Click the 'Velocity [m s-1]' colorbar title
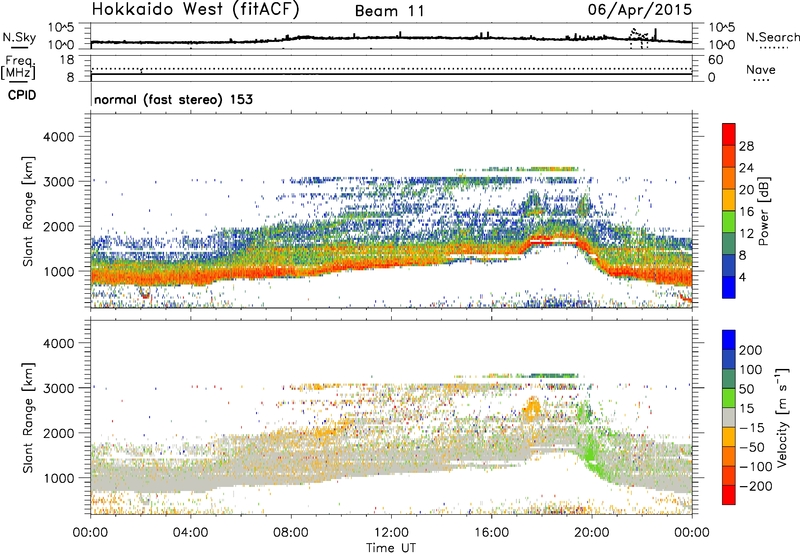Viewport: 800px width, 554px height. click(x=782, y=417)
